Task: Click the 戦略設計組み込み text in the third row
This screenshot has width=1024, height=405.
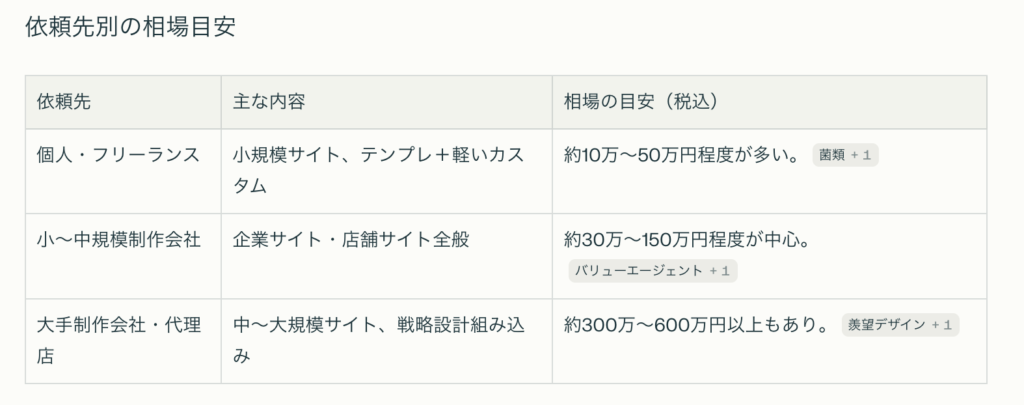Action: coord(460,325)
